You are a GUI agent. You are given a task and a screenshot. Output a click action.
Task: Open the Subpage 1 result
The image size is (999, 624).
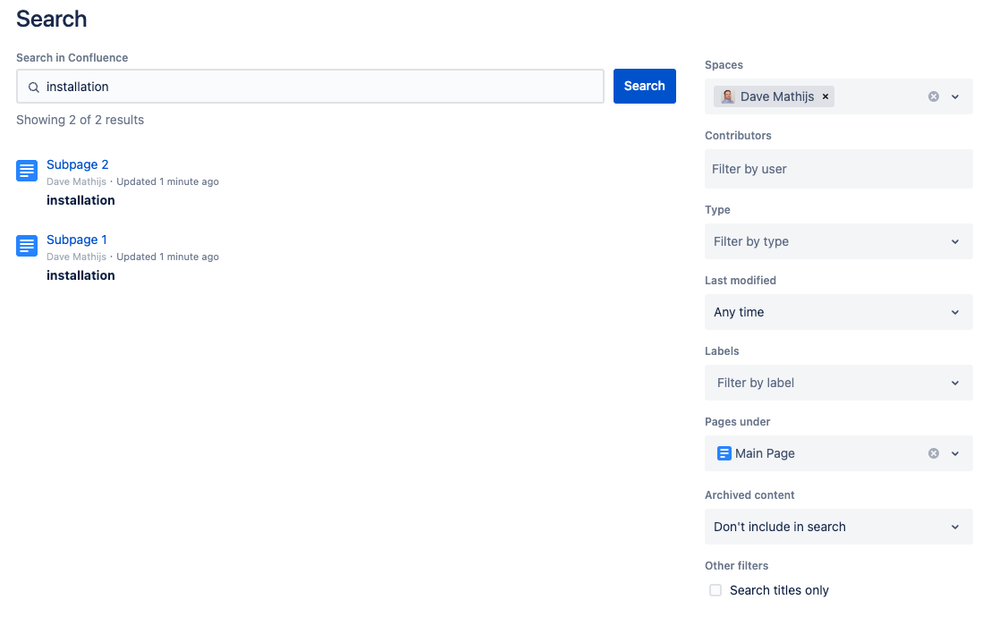tap(77, 239)
